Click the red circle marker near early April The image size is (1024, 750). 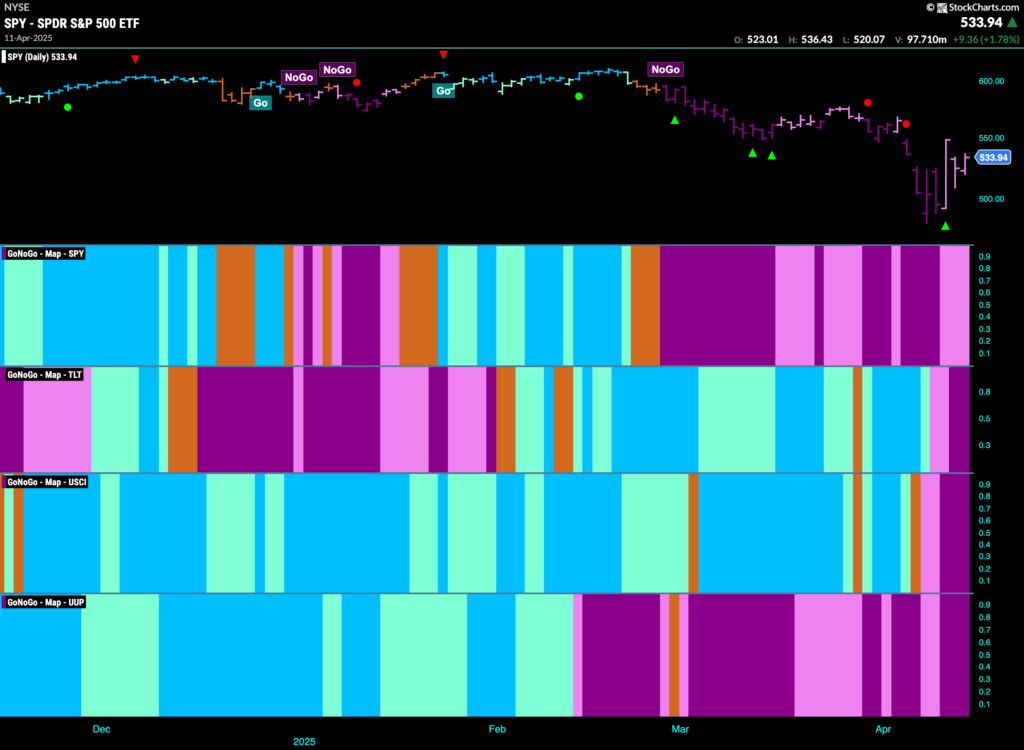coord(906,123)
